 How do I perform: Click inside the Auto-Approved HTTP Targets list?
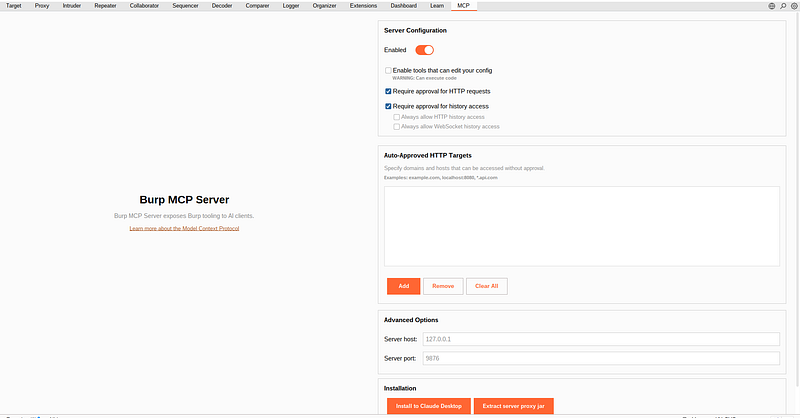pyautogui.click(x=582, y=226)
